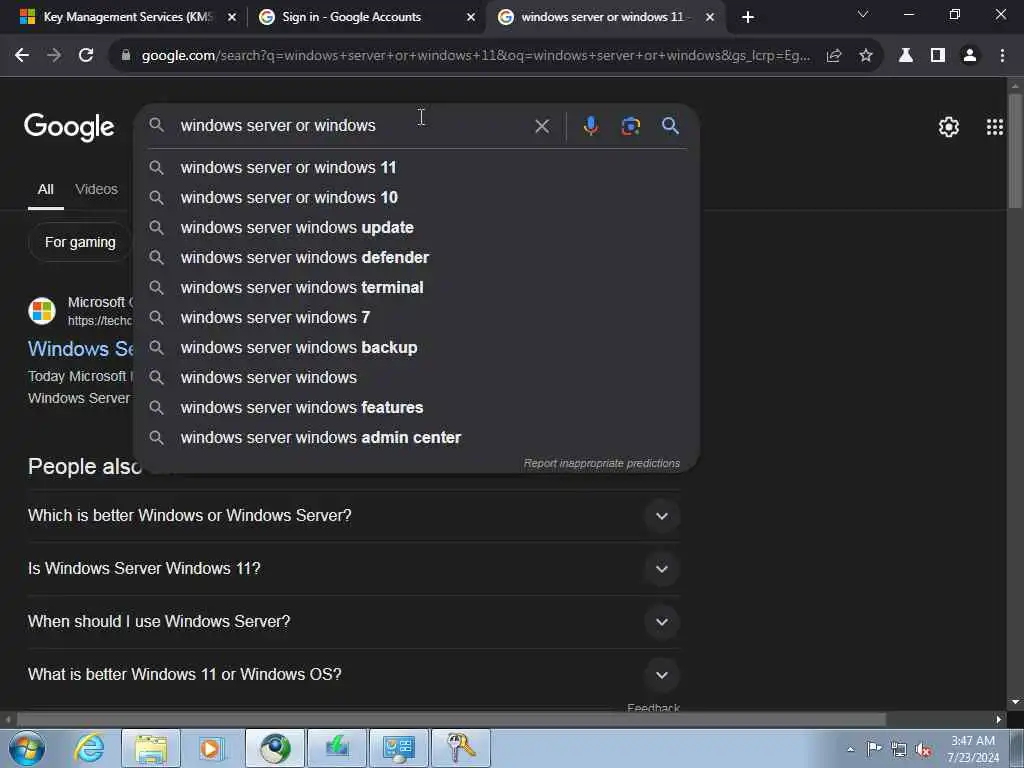Open the Chrome three-dot menu

(x=1002, y=56)
